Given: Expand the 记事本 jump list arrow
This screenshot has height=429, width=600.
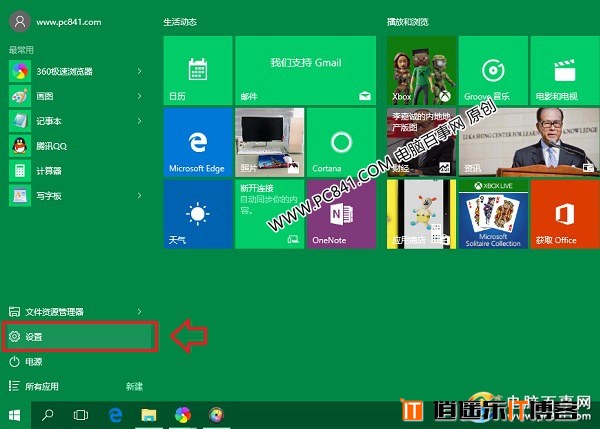Looking at the screenshot, I should pyautogui.click(x=139, y=121).
